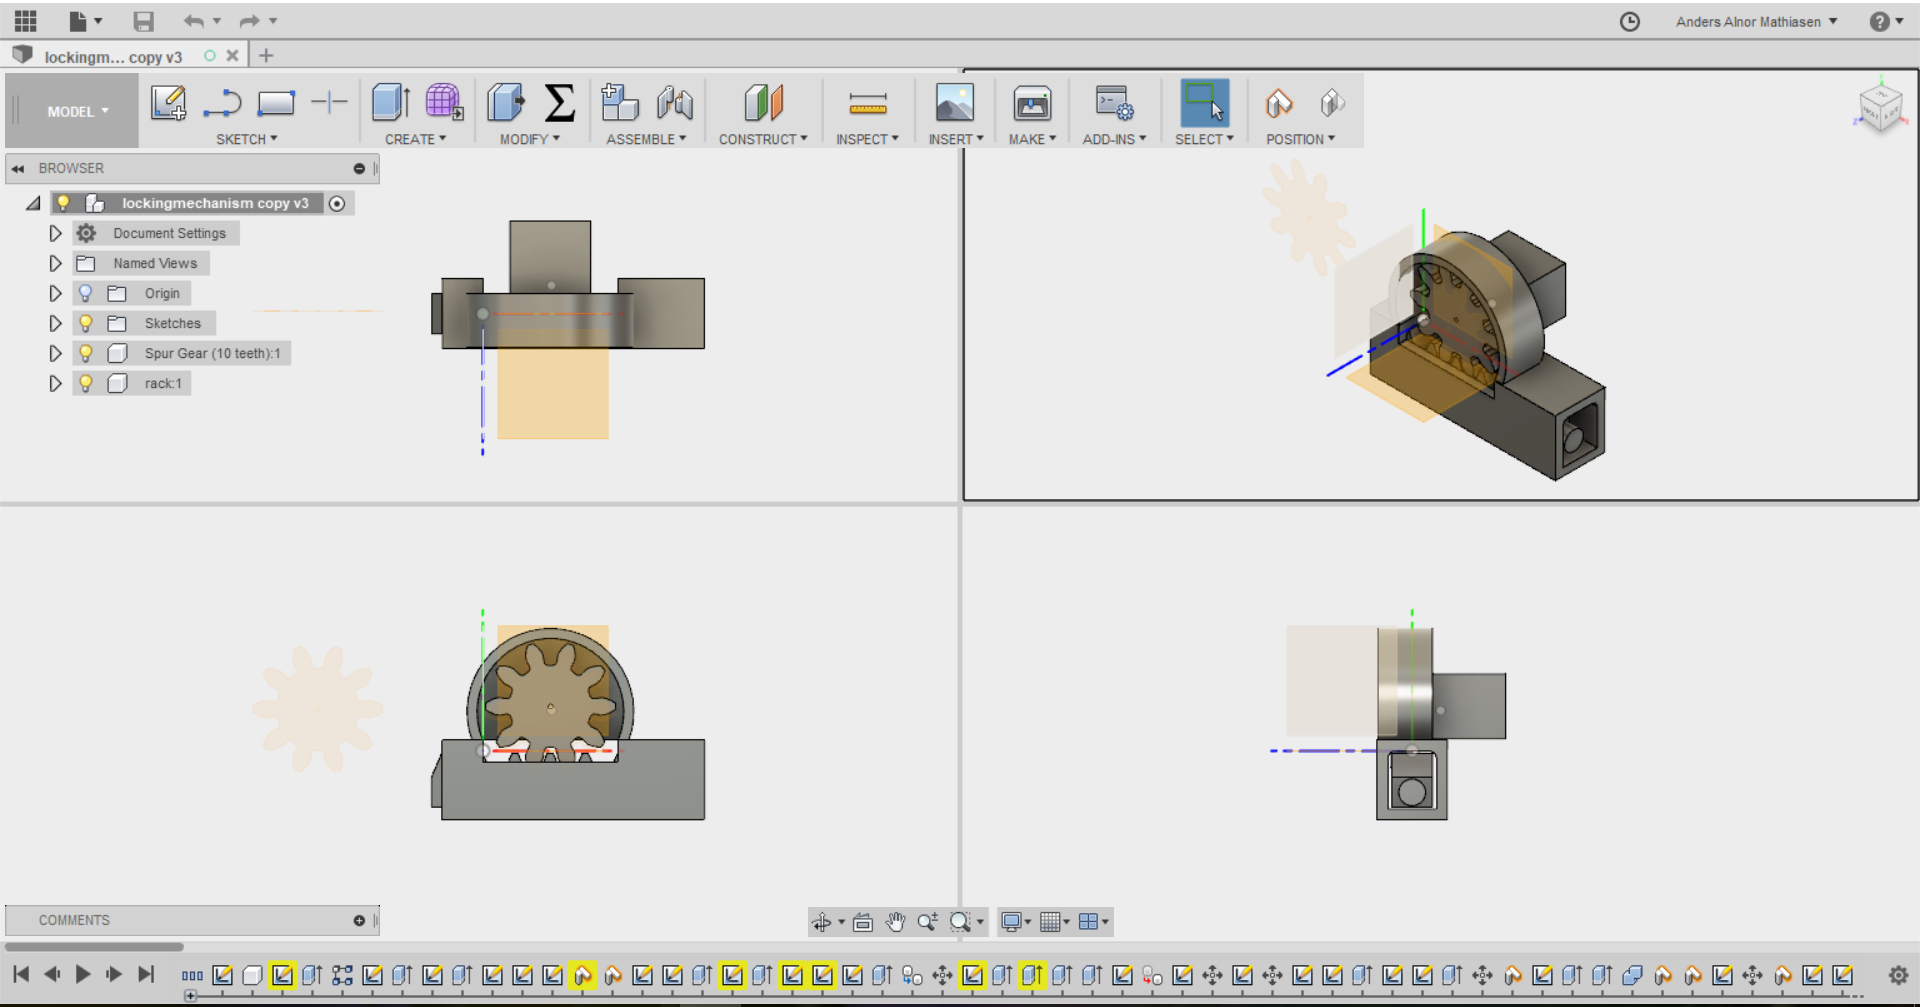Collapse the lockingmechanism root node
This screenshot has width=1920, height=1007.
33,203
